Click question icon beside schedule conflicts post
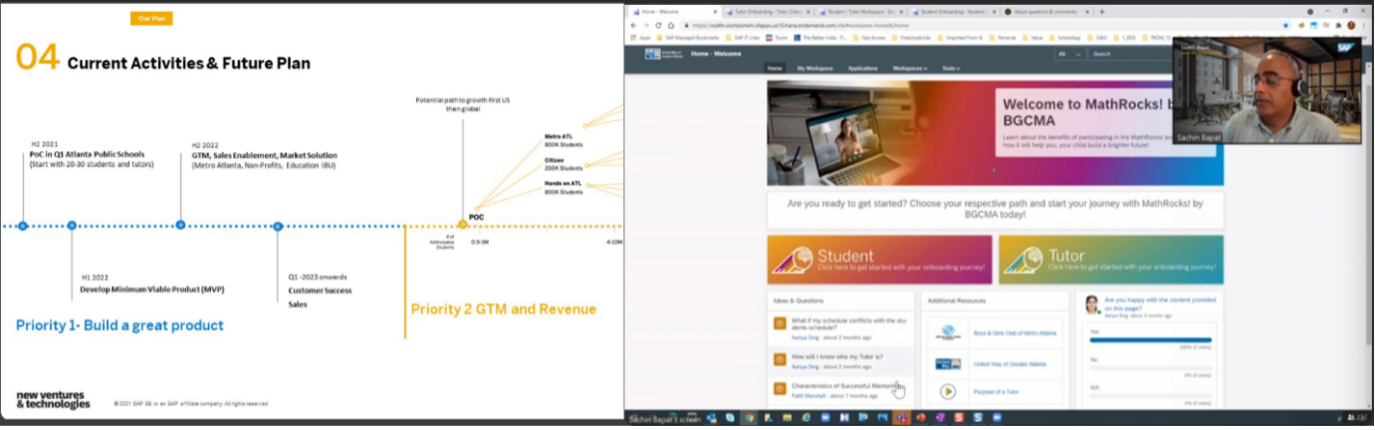 pos(780,323)
